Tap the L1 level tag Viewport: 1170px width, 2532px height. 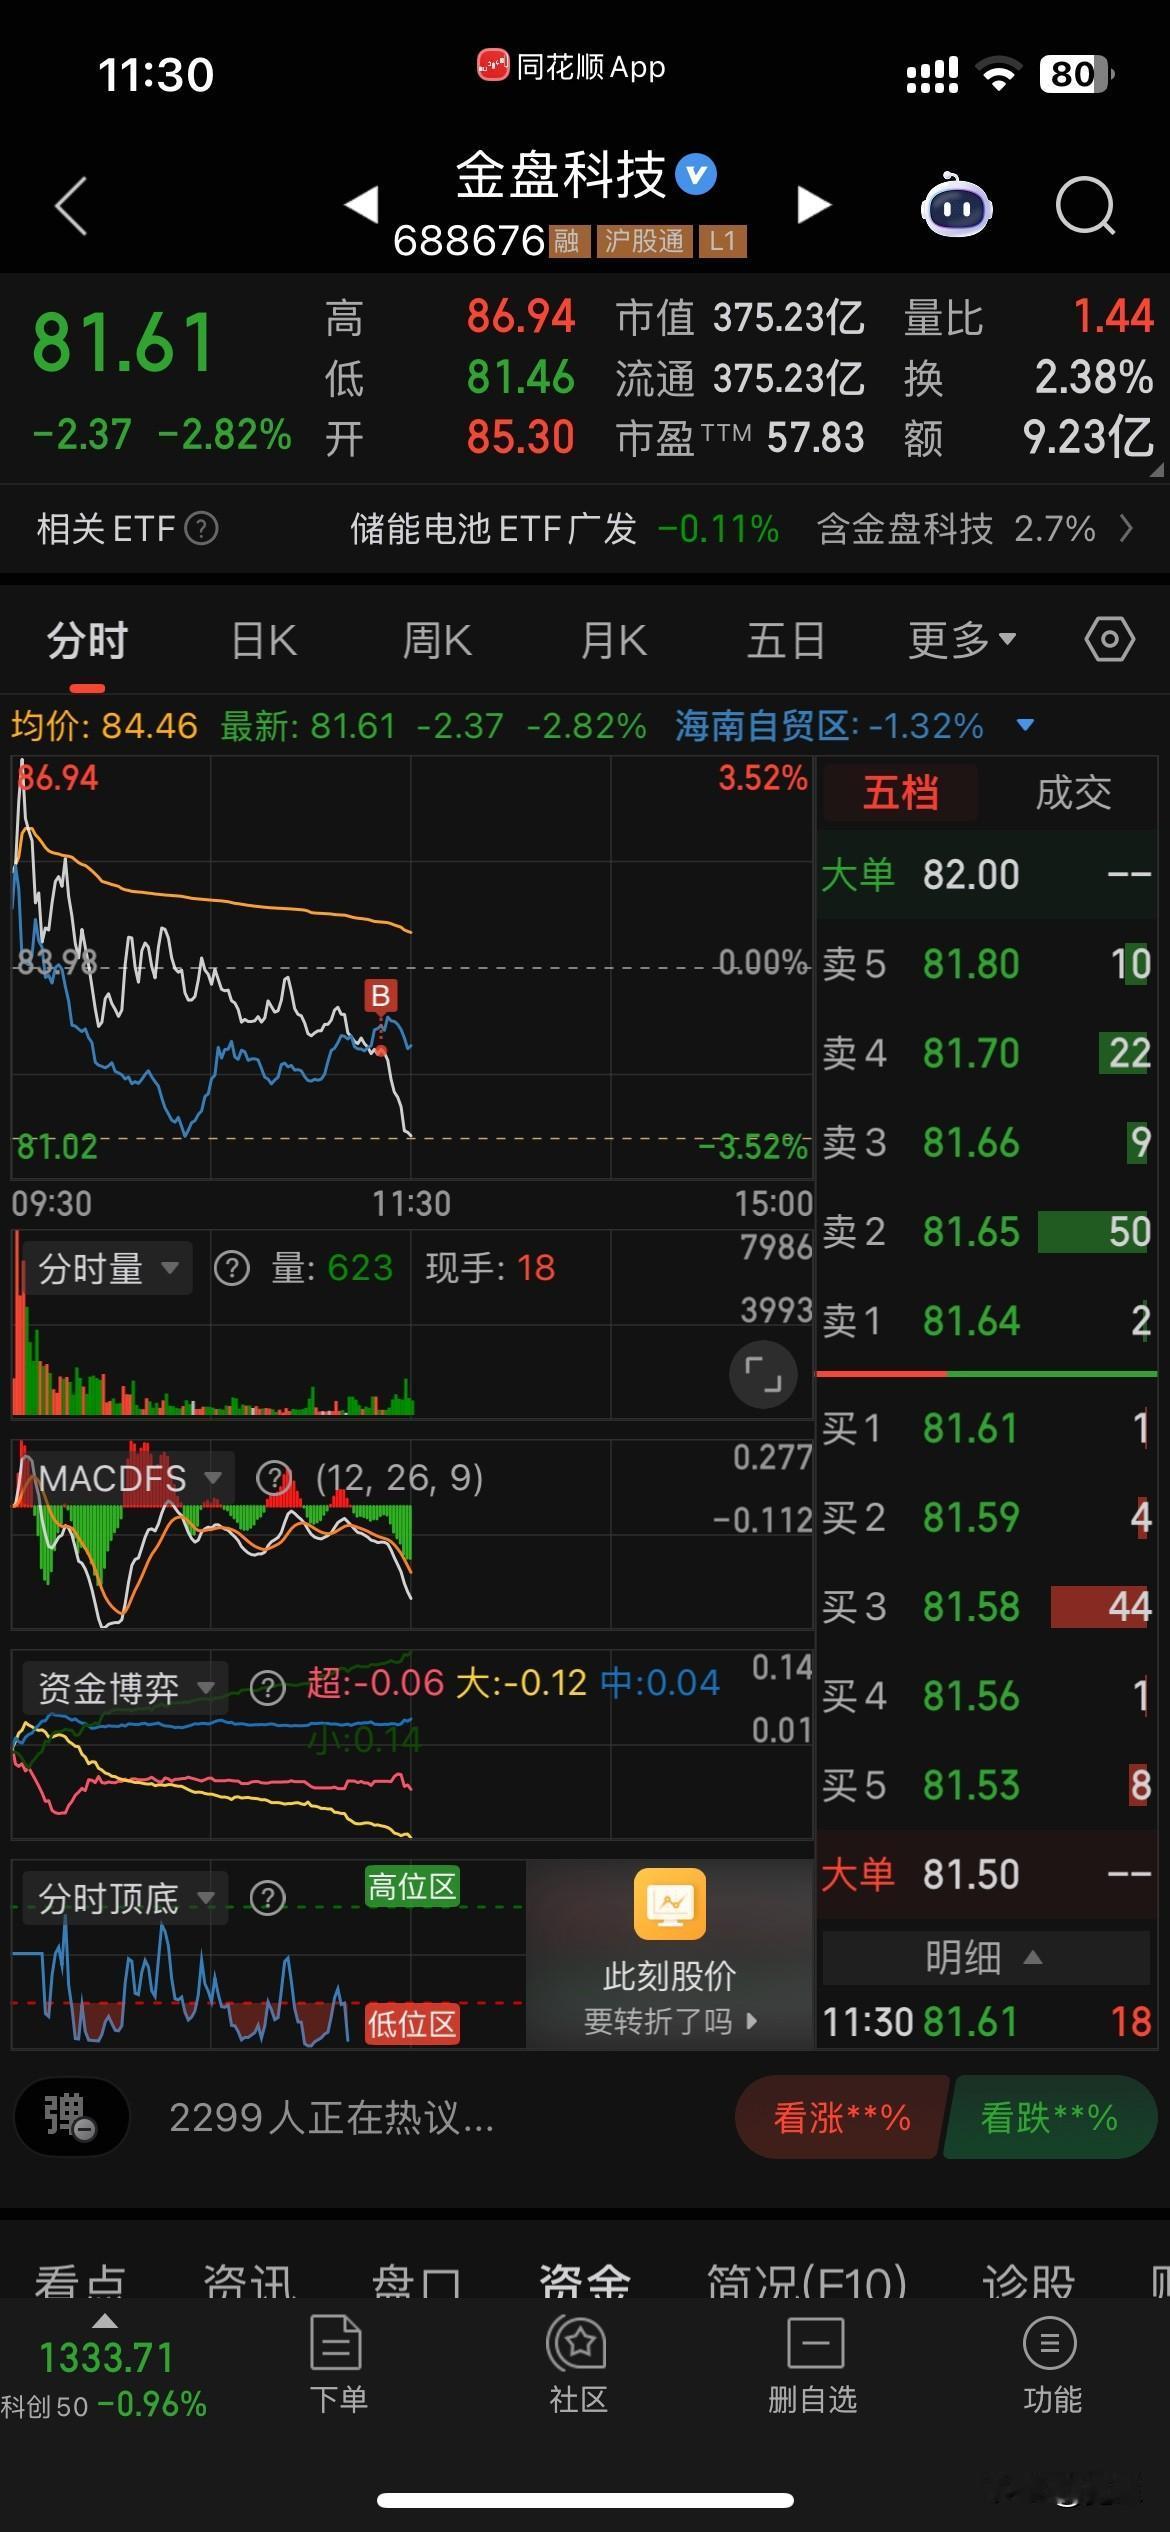[722, 241]
